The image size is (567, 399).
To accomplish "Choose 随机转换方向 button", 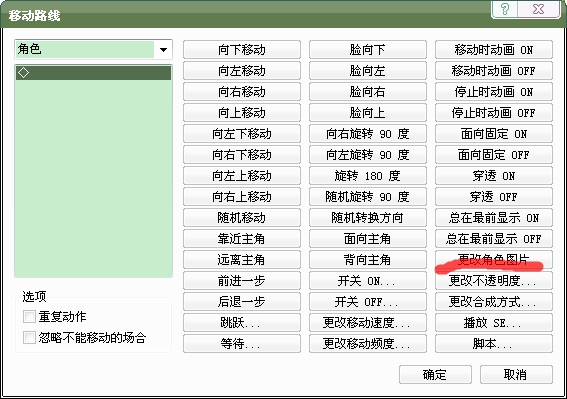I will (x=368, y=217).
